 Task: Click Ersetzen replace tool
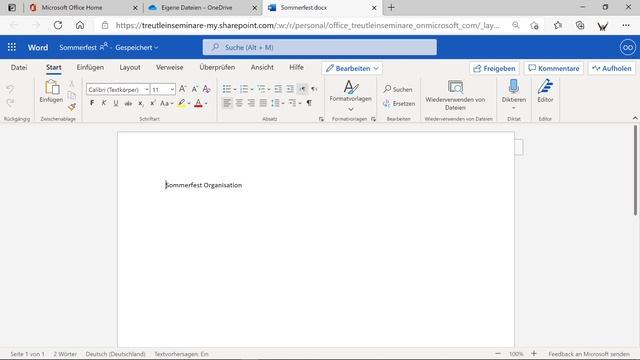[399, 104]
